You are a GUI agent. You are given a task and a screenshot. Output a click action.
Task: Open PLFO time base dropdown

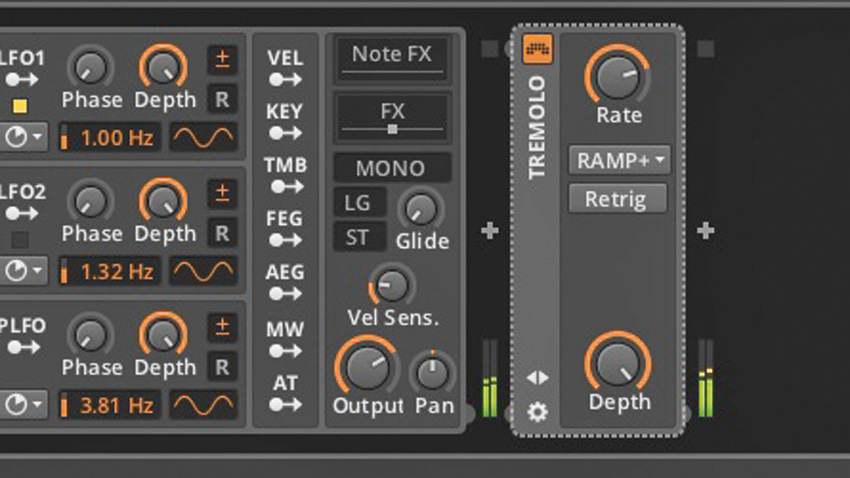[x=23, y=405]
